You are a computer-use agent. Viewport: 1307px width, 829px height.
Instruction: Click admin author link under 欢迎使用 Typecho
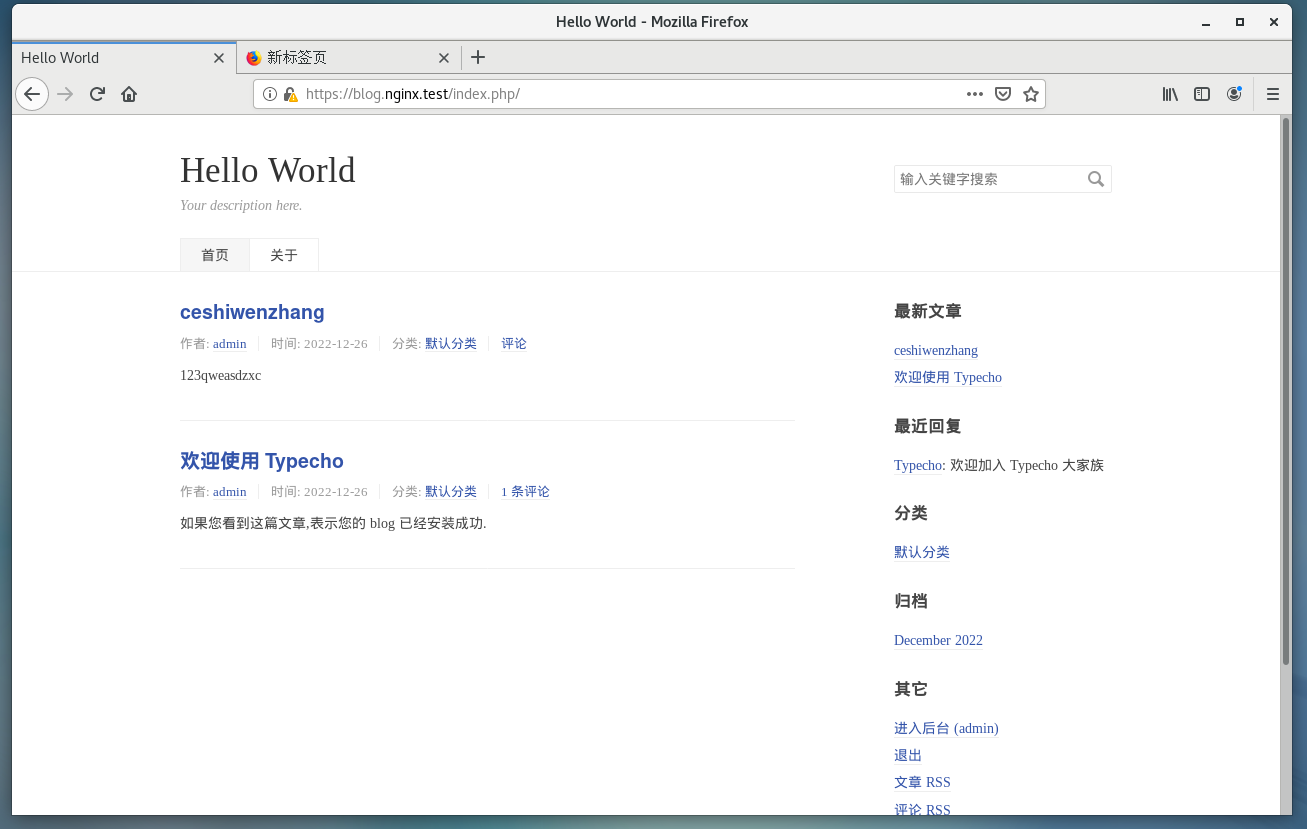click(x=230, y=492)
